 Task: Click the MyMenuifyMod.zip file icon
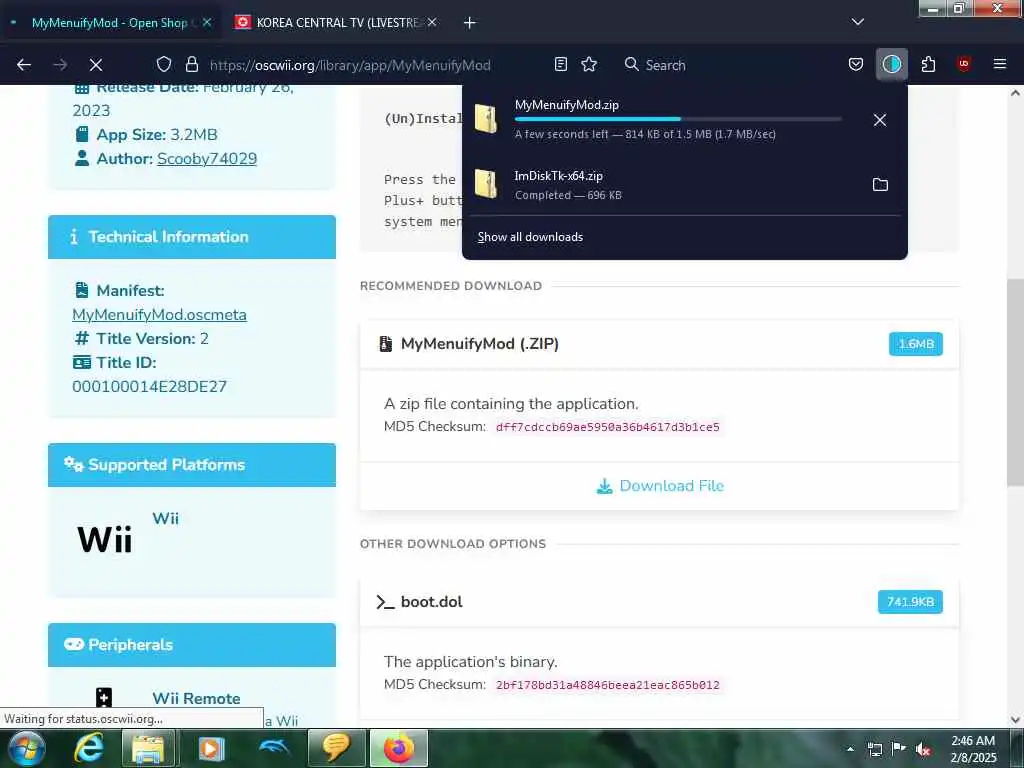(x=486, y=119)
